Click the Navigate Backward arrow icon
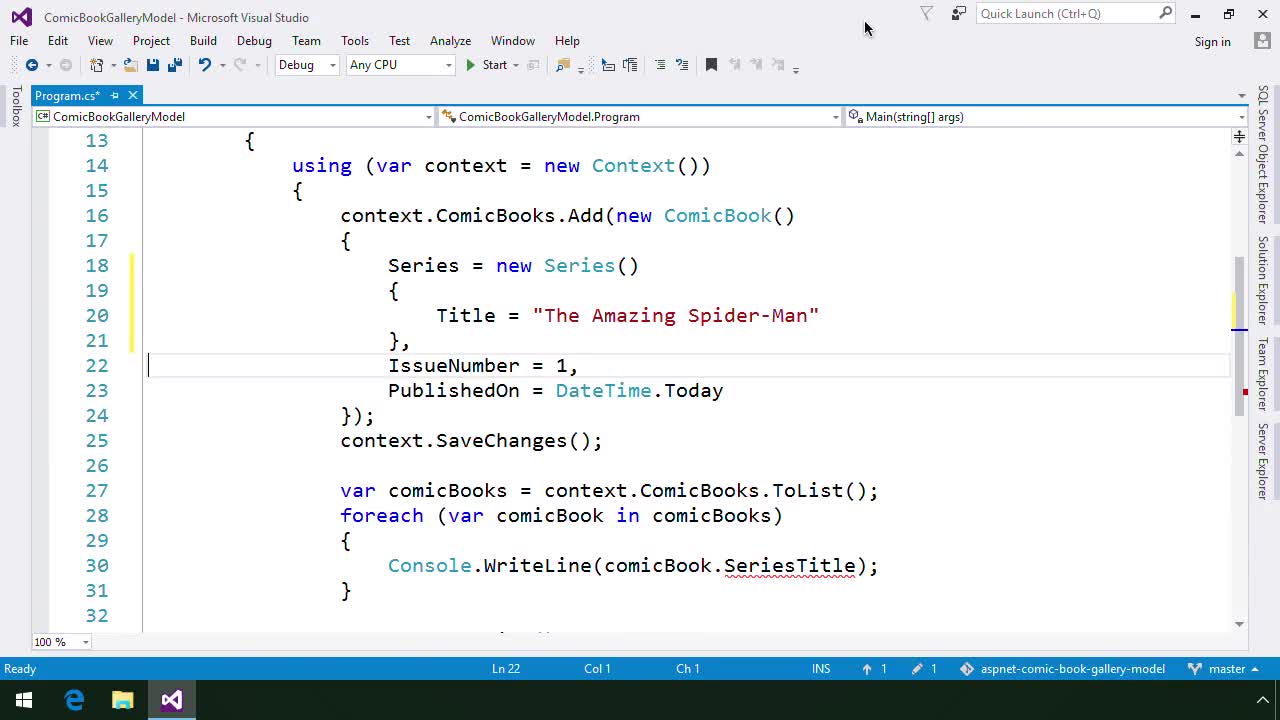 click(x=31, y=64)
